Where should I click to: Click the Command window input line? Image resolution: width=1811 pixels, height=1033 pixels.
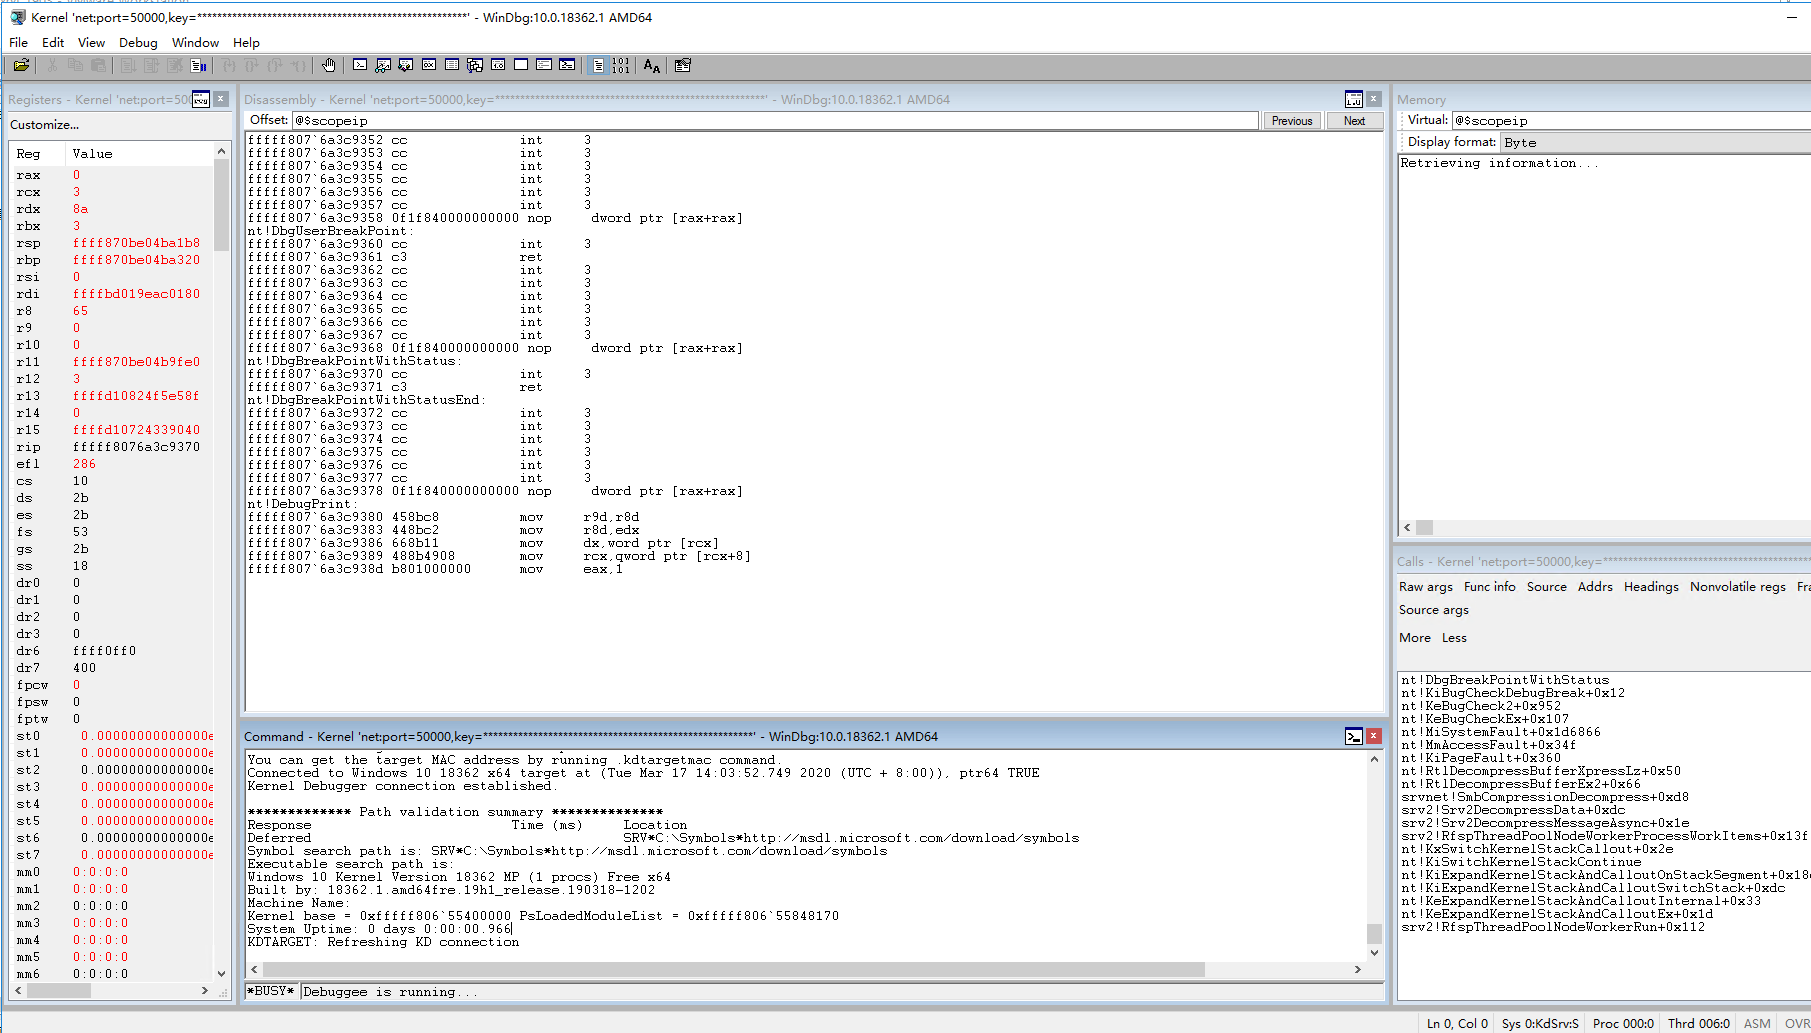click(841, 992)
